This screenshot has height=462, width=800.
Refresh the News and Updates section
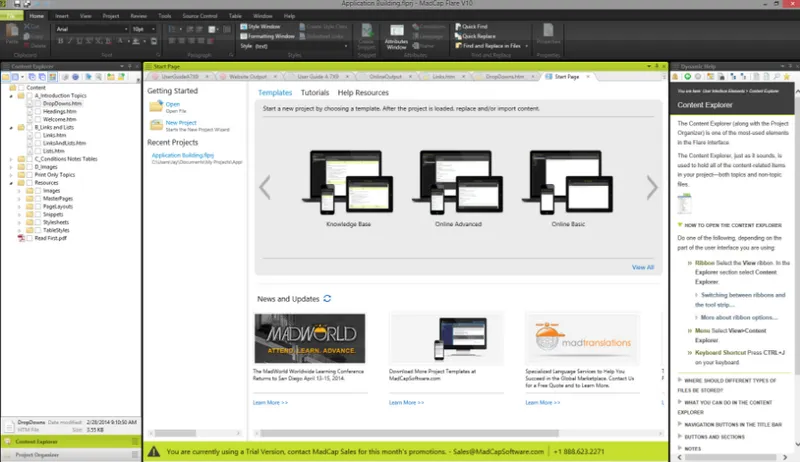(x=327, y=298)
